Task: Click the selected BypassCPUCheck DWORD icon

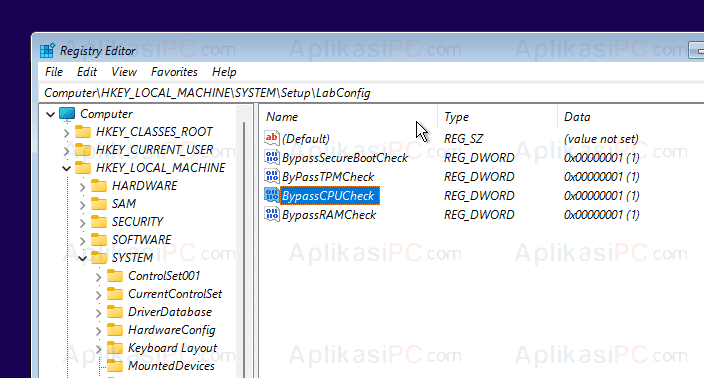Action: click(272, 195)
